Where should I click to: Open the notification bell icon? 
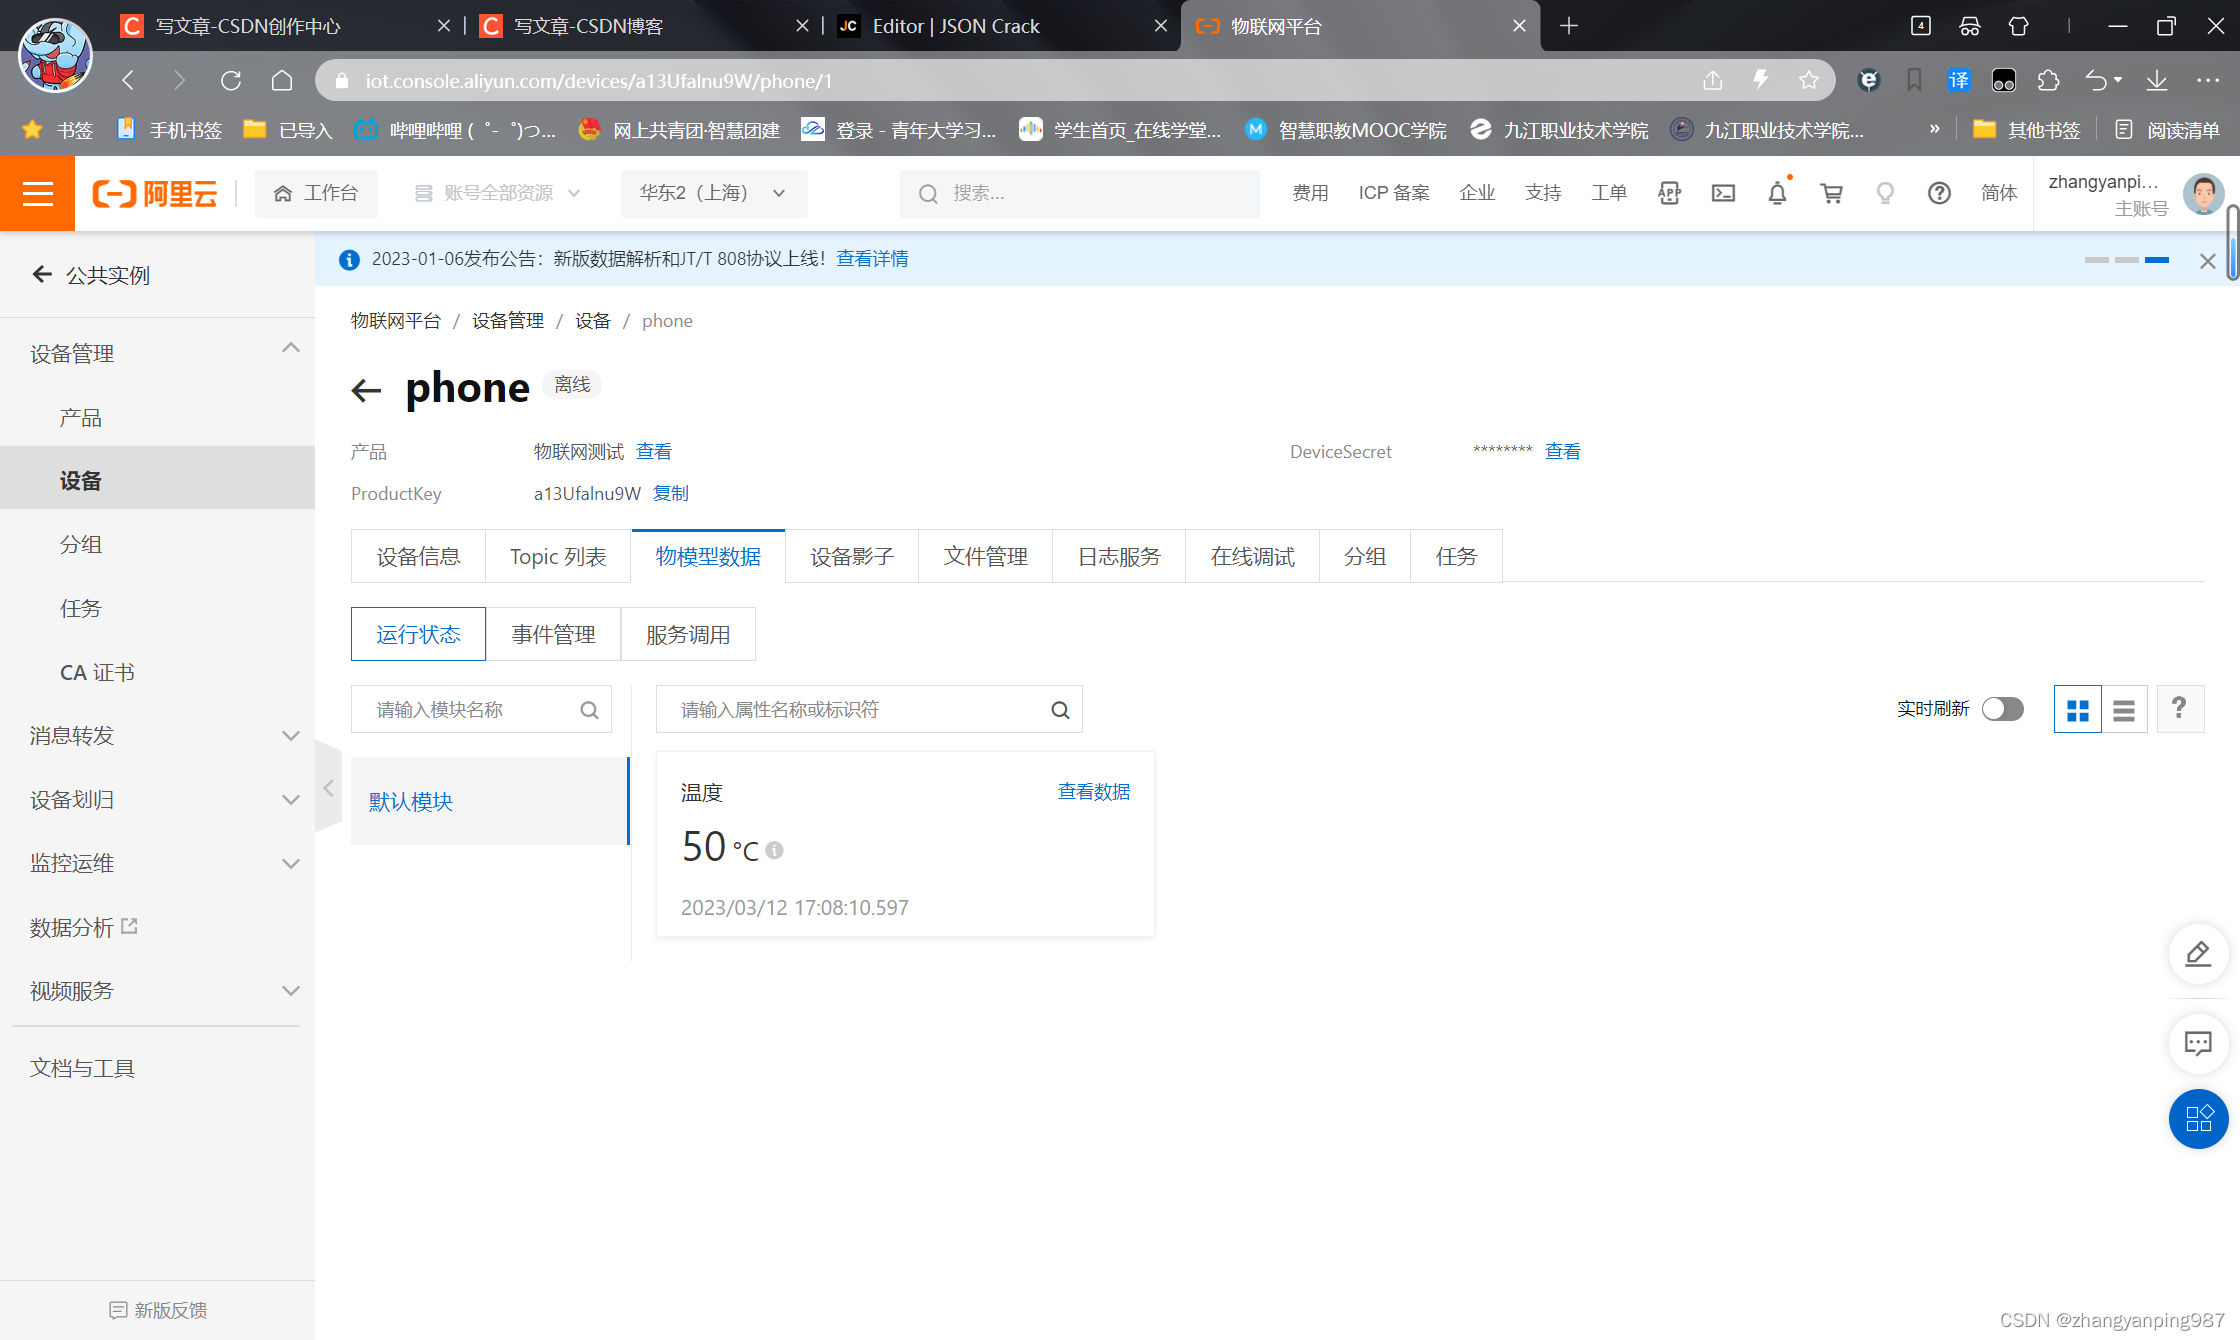pos(1777,193)
